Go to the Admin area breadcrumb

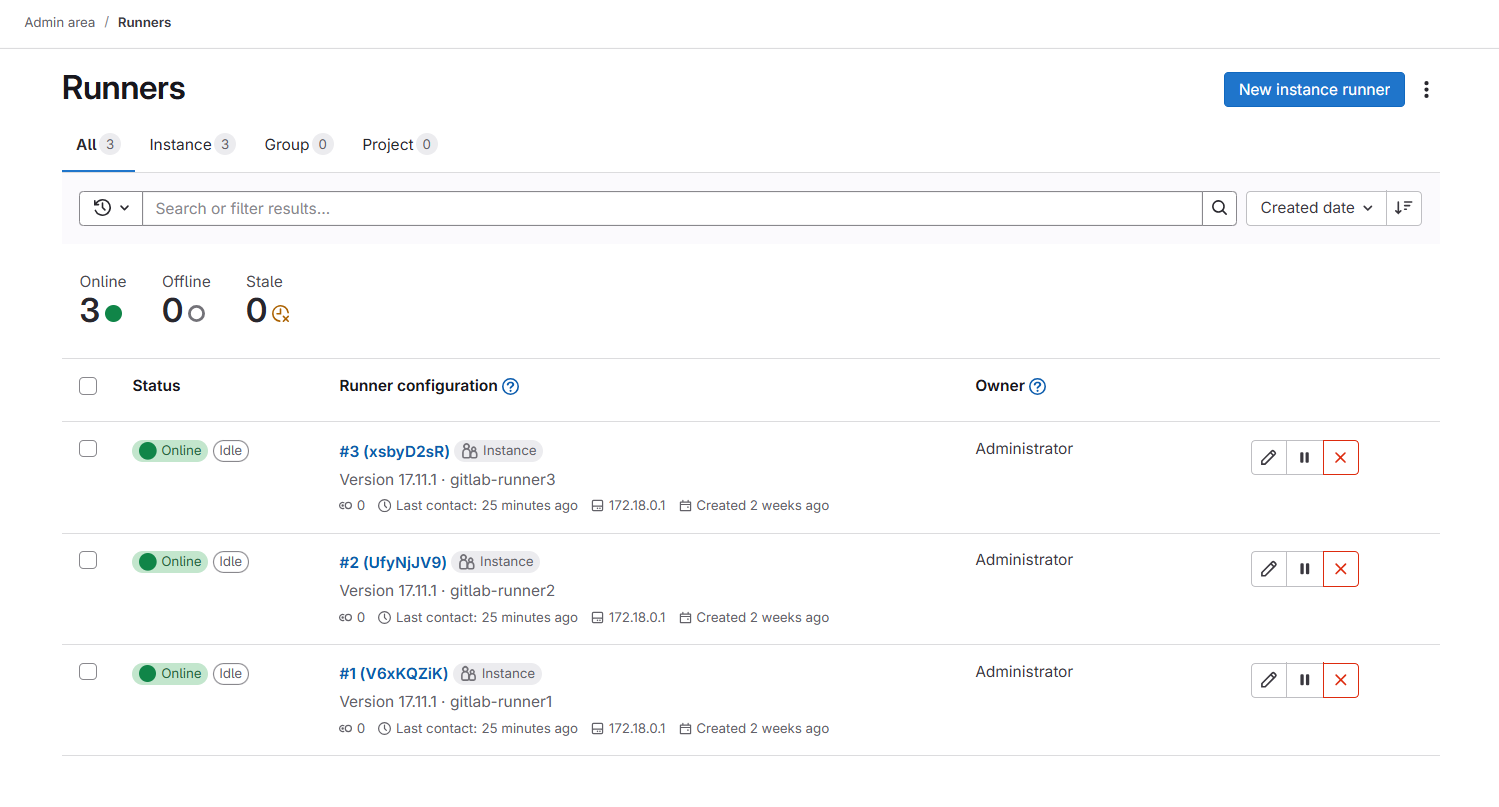(60, 22)
